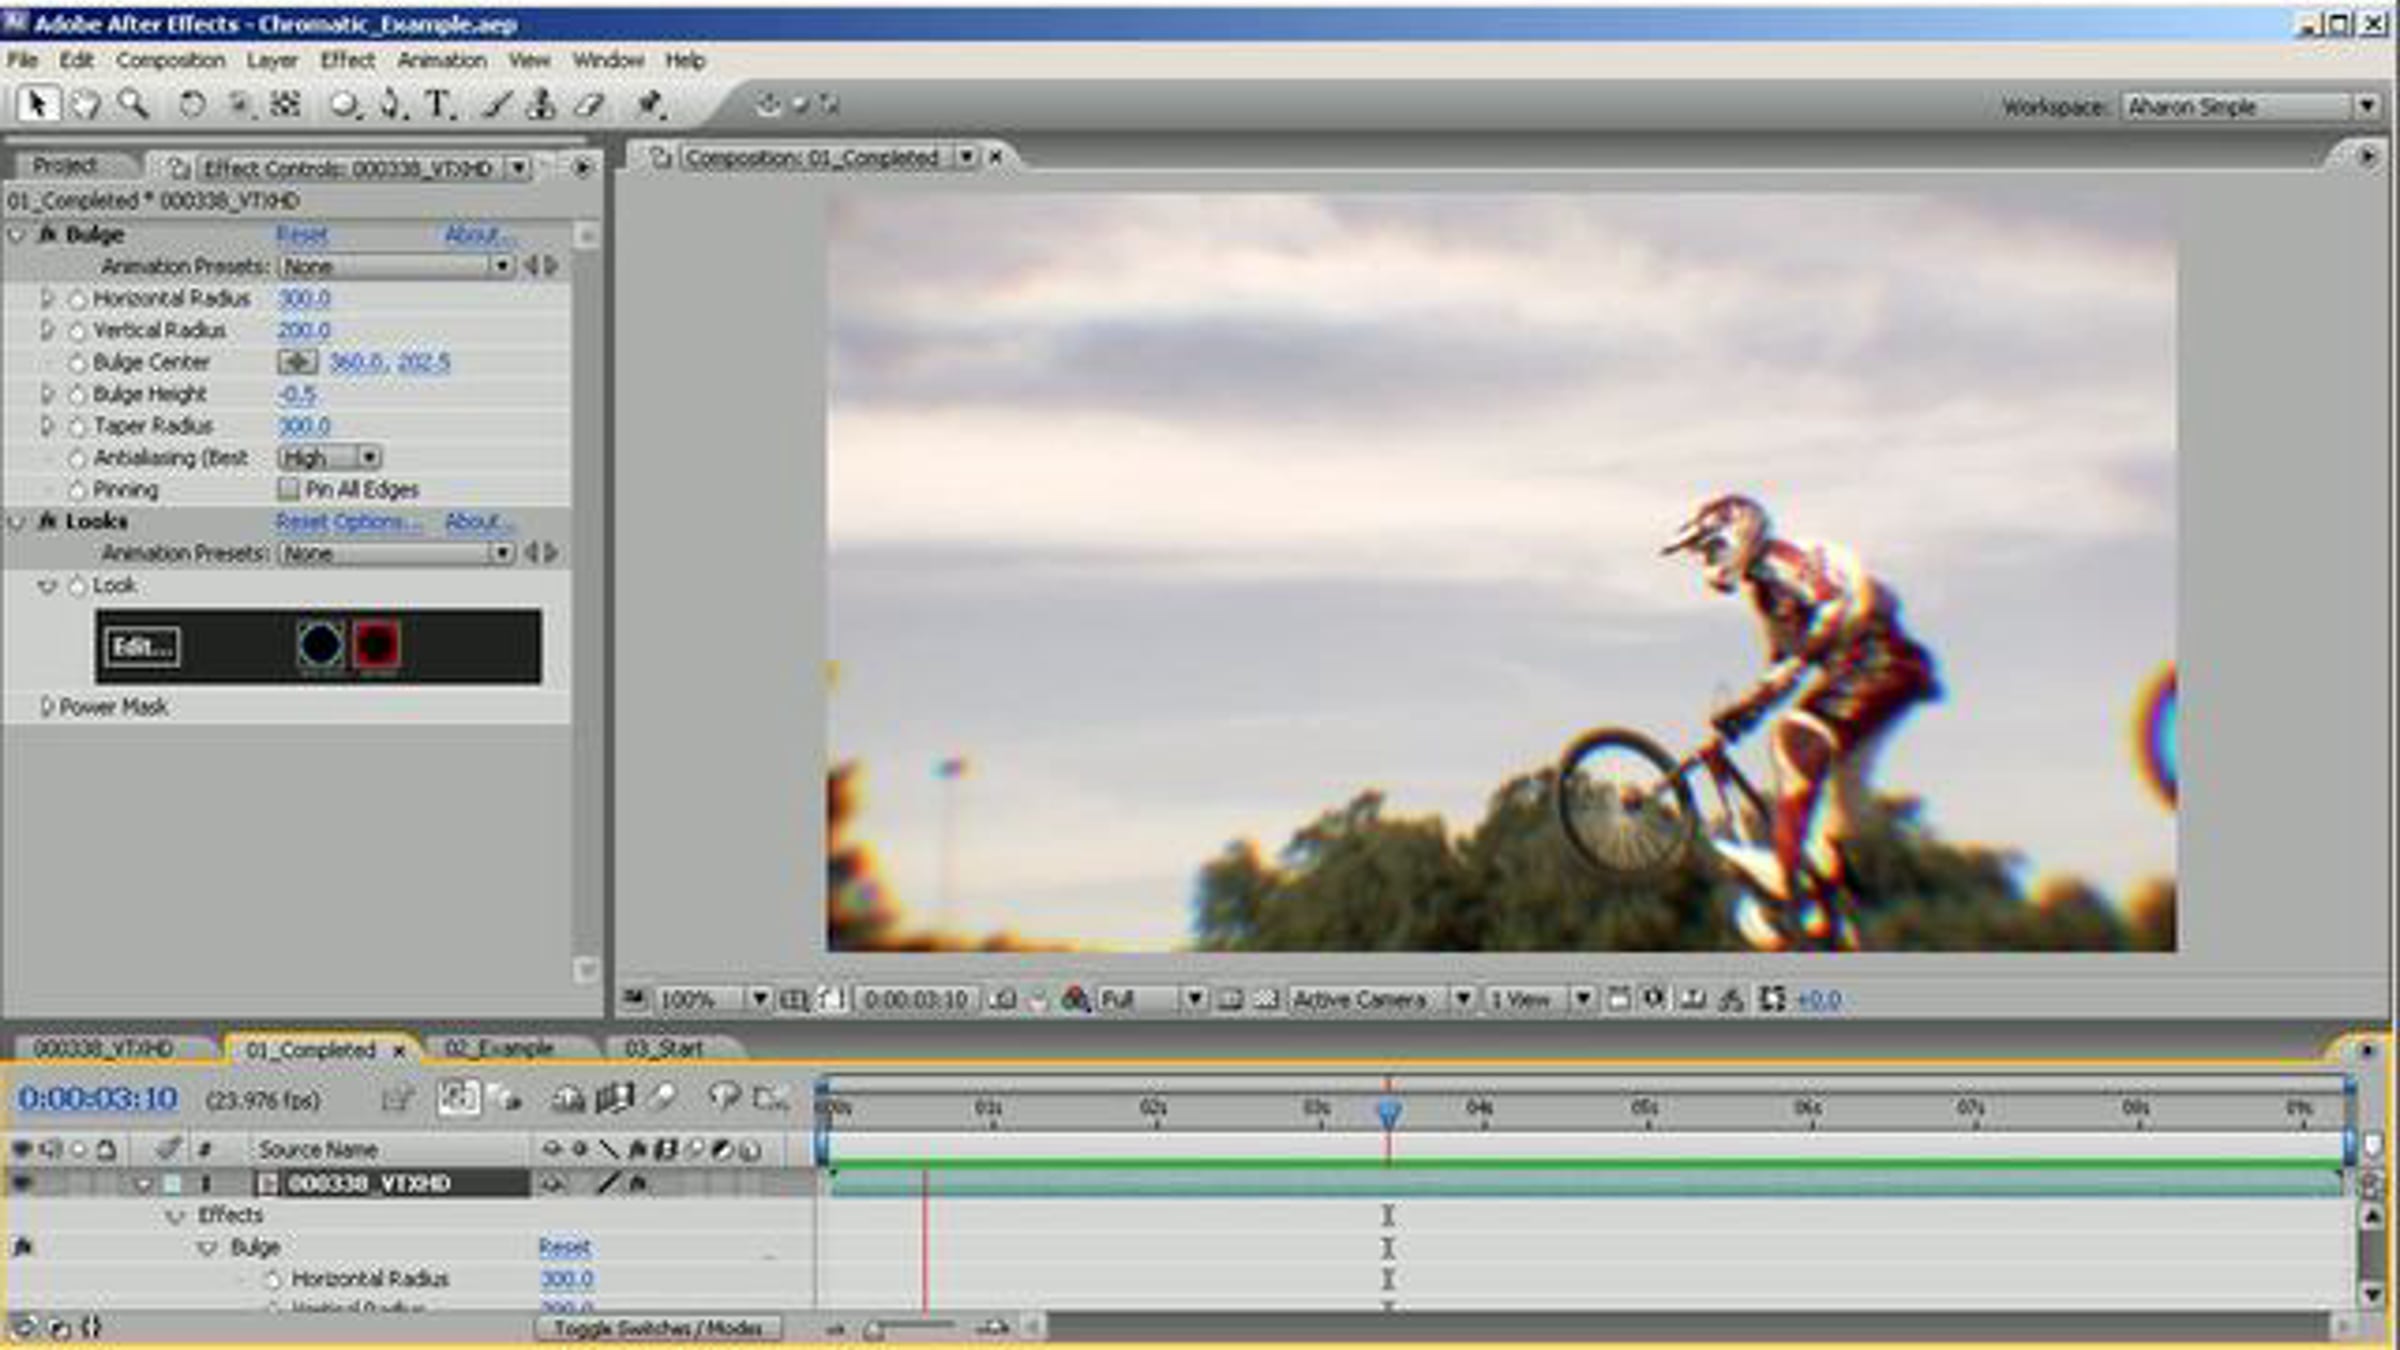2400x1350 pixels.
Task: Enable the Pin All Edges checkbox
Action: [288, 489]
